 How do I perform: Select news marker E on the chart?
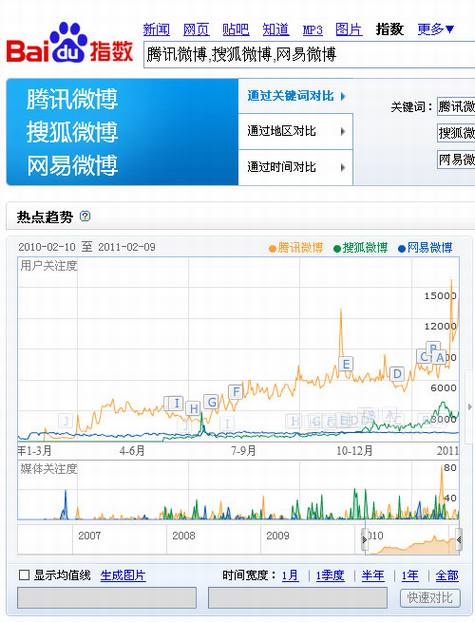coord(346,364)
